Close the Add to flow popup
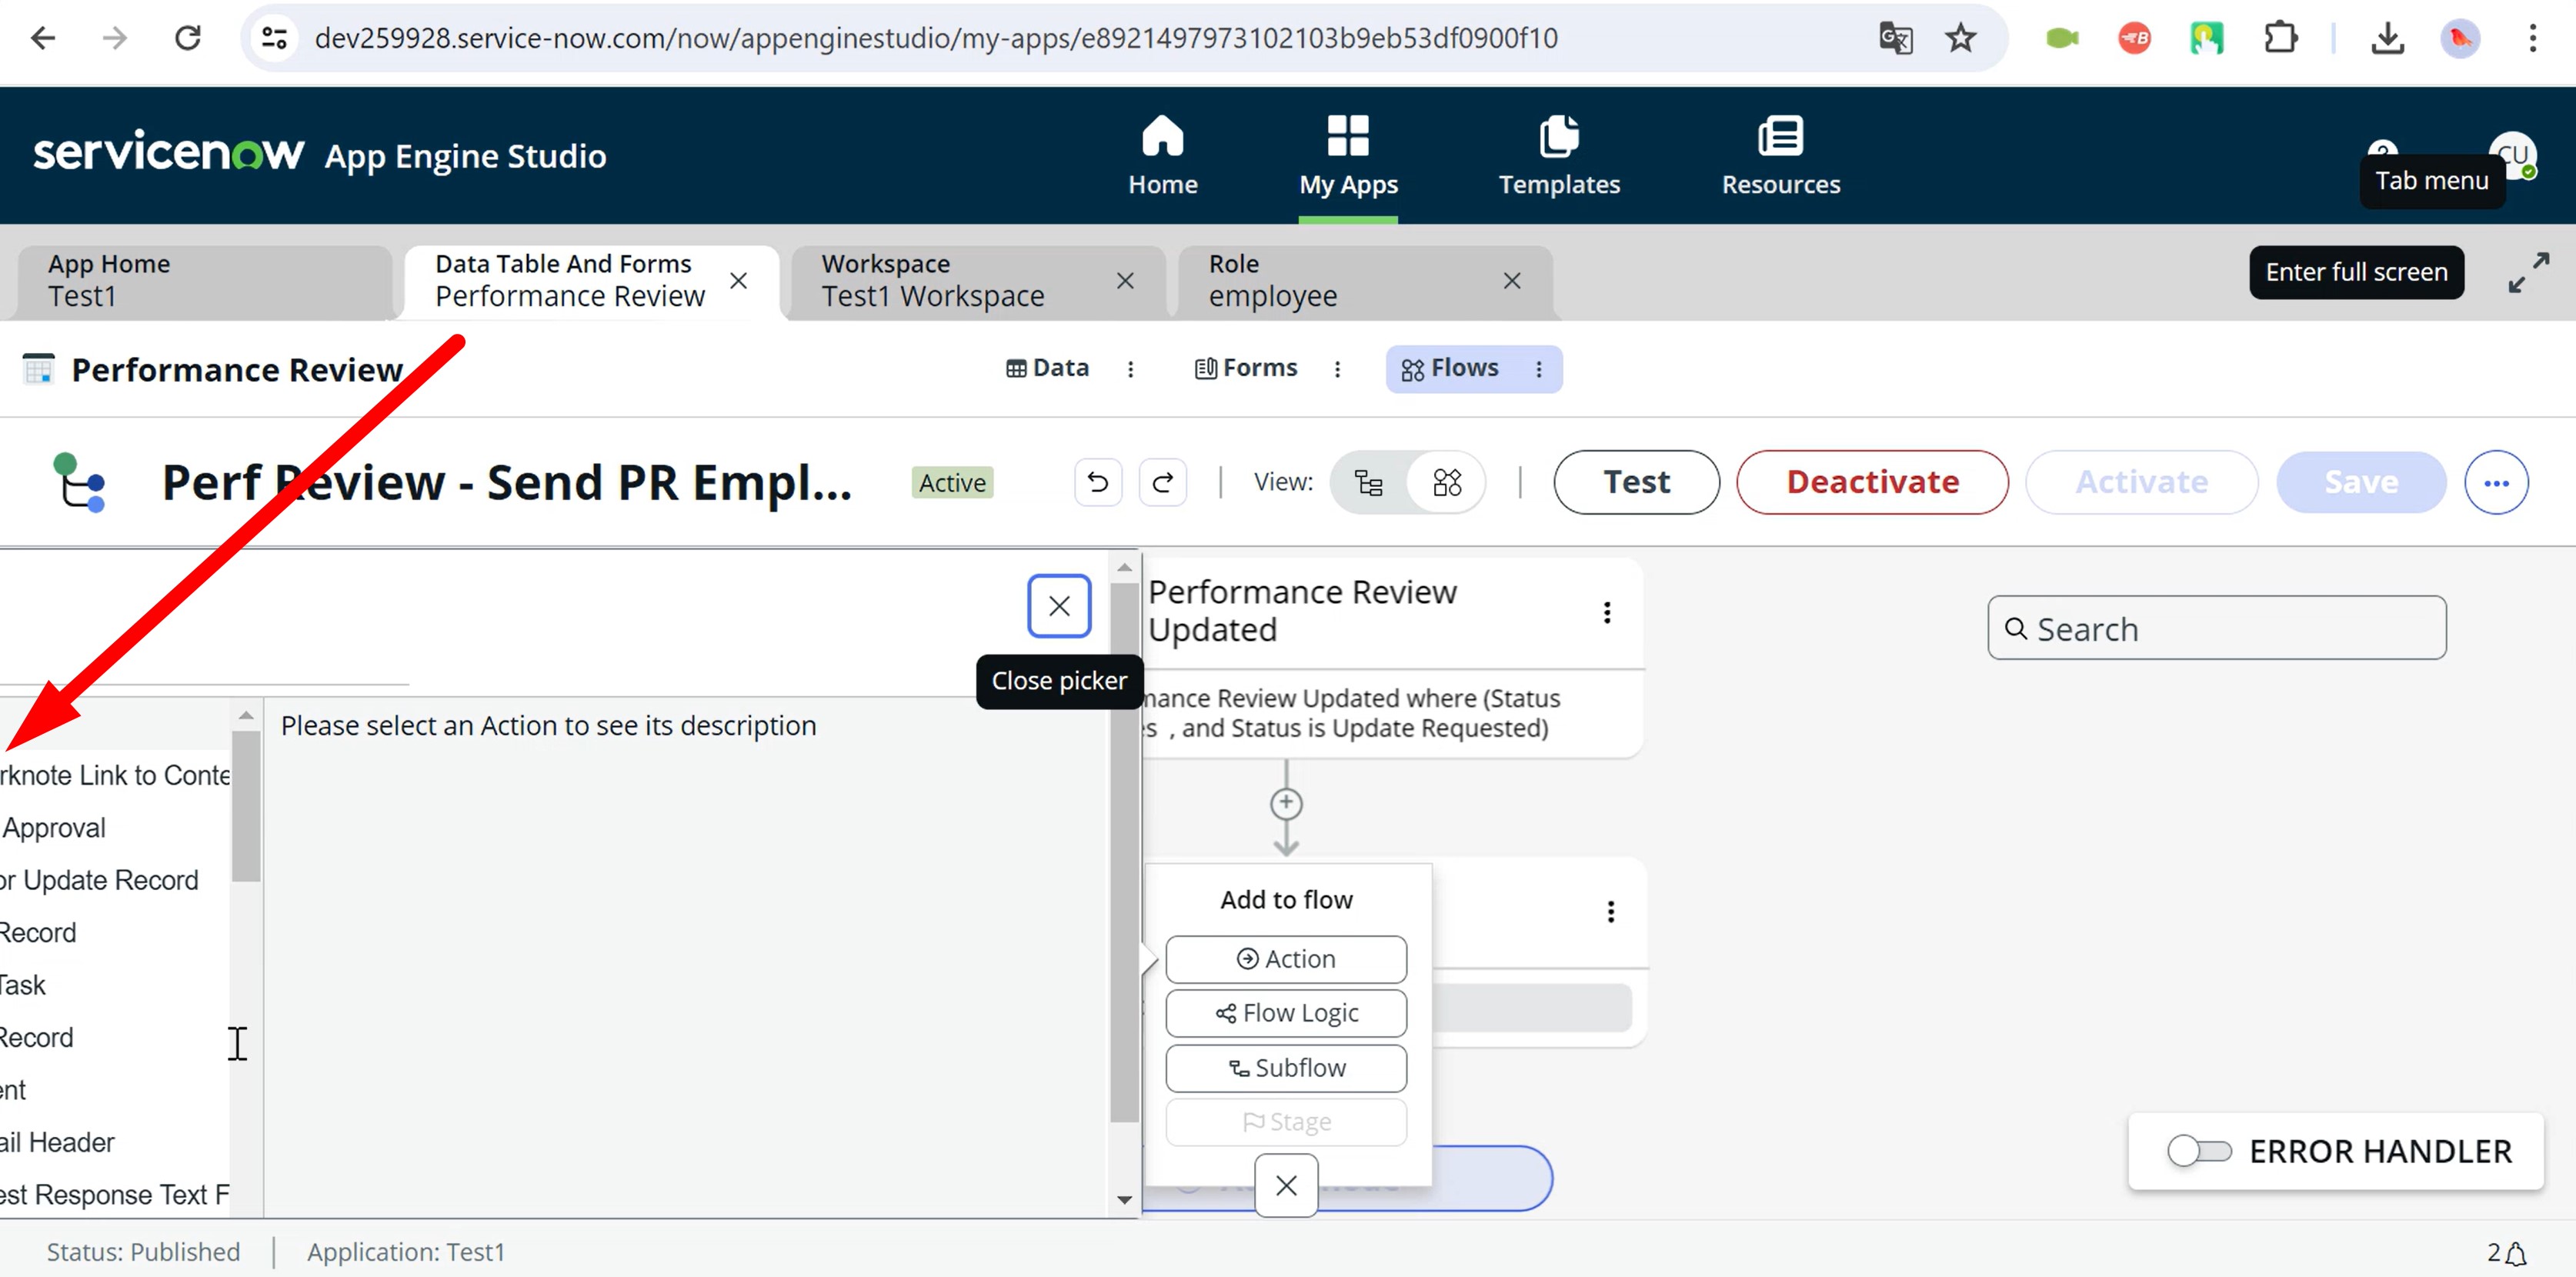The width and height of the screenshot is (2576, 1277). (x=1286, y=1185)
